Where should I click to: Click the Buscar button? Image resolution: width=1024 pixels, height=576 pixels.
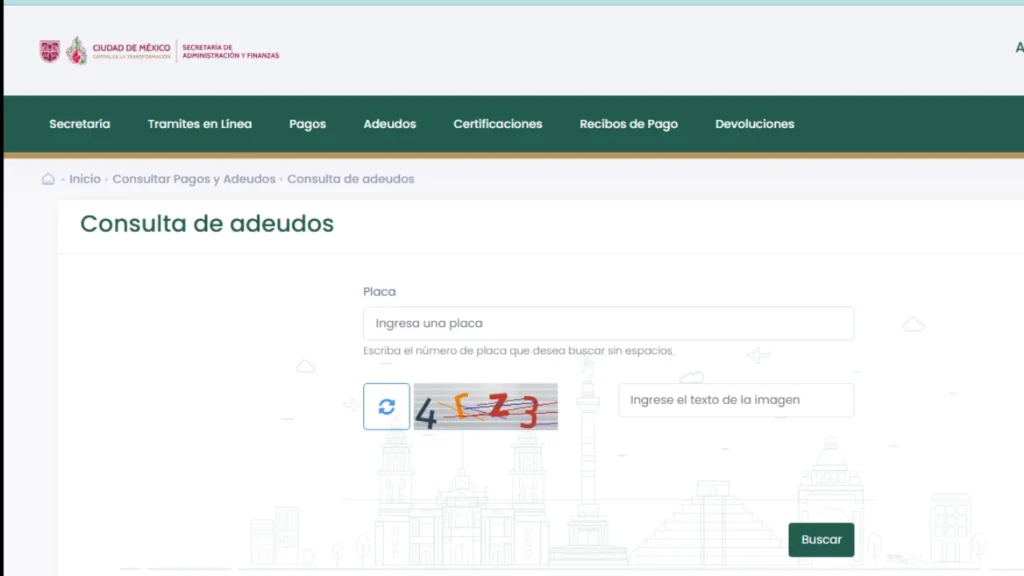pyautogui.click(x=821, y=539)
